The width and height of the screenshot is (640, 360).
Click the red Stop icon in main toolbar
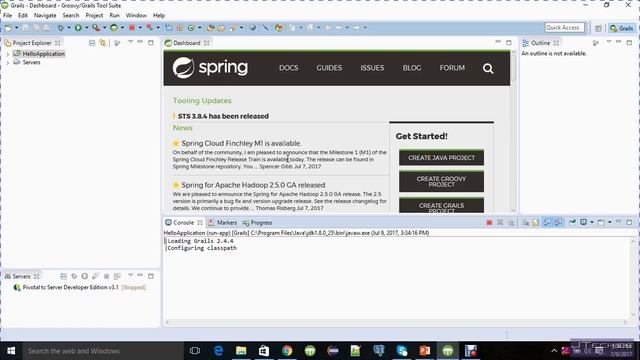pos(132,28)
